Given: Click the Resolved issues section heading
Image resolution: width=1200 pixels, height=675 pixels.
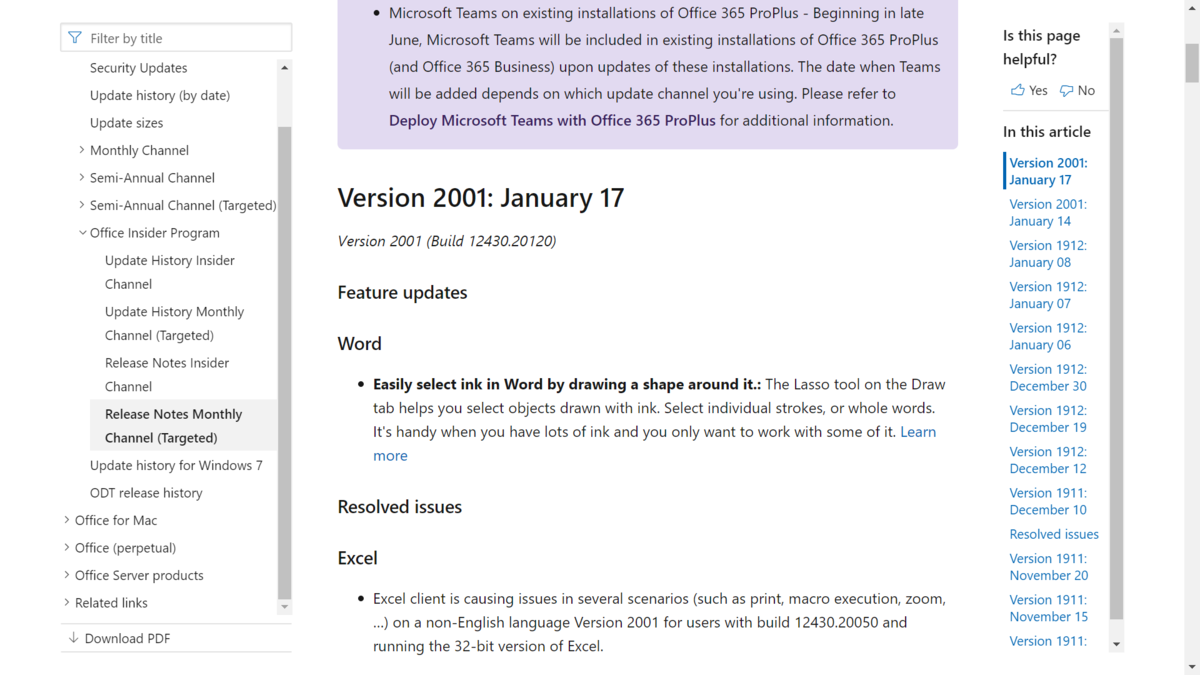Looking at the screenshot, I should (x=400, y=507).
